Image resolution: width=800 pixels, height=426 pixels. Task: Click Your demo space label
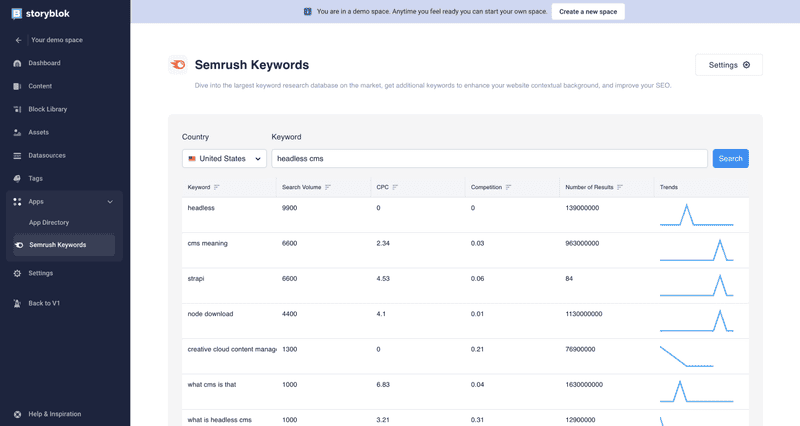tap(57, 40)
